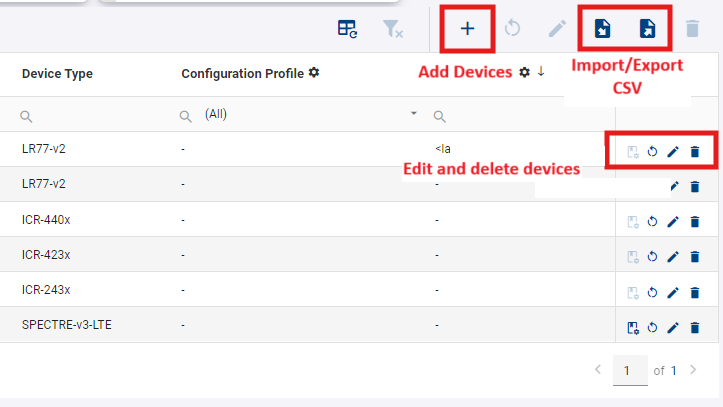Image resolution: width=723 pixels, height=407 pixels.
Task: Open the Configuration Profile gear settings
Action: pos(314,73)
